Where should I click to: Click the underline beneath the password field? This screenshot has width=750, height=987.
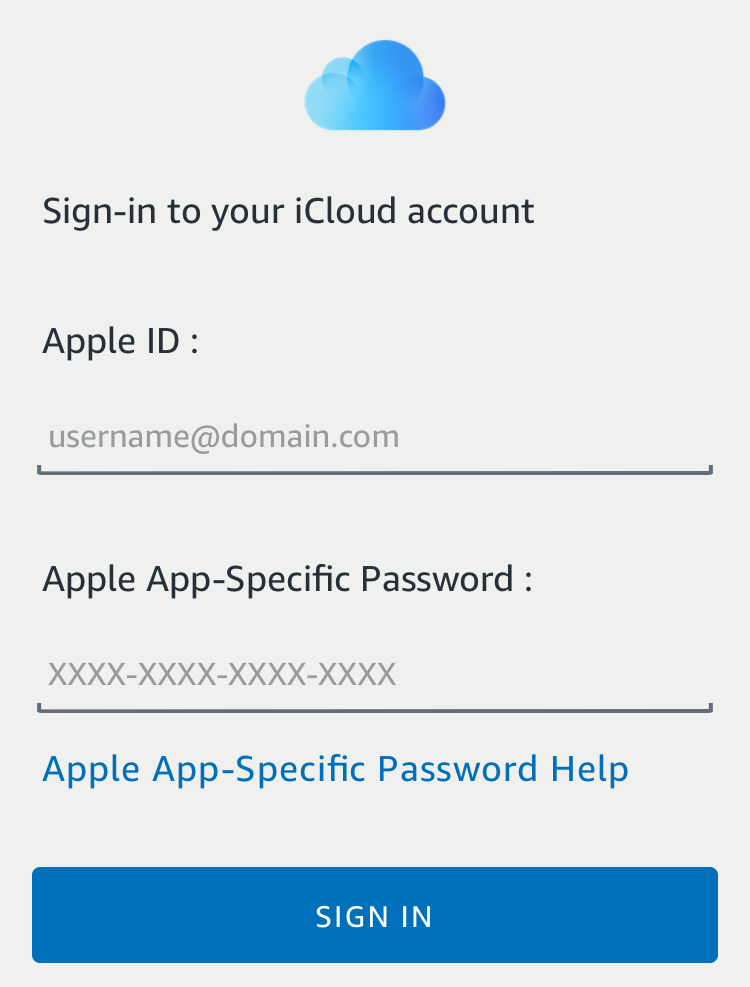[375, 710]
